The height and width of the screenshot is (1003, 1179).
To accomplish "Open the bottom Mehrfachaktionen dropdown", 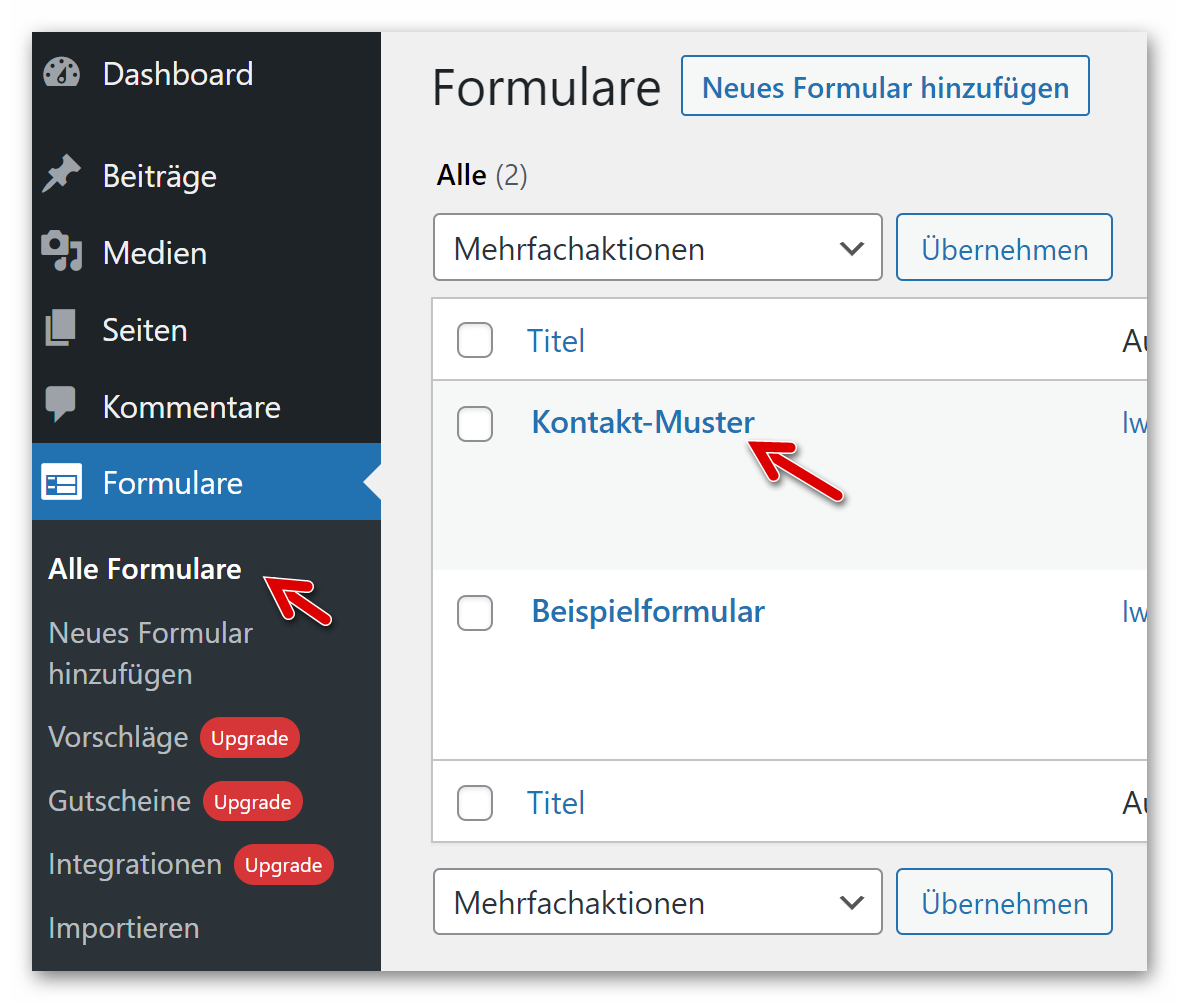I will point(657,903).
